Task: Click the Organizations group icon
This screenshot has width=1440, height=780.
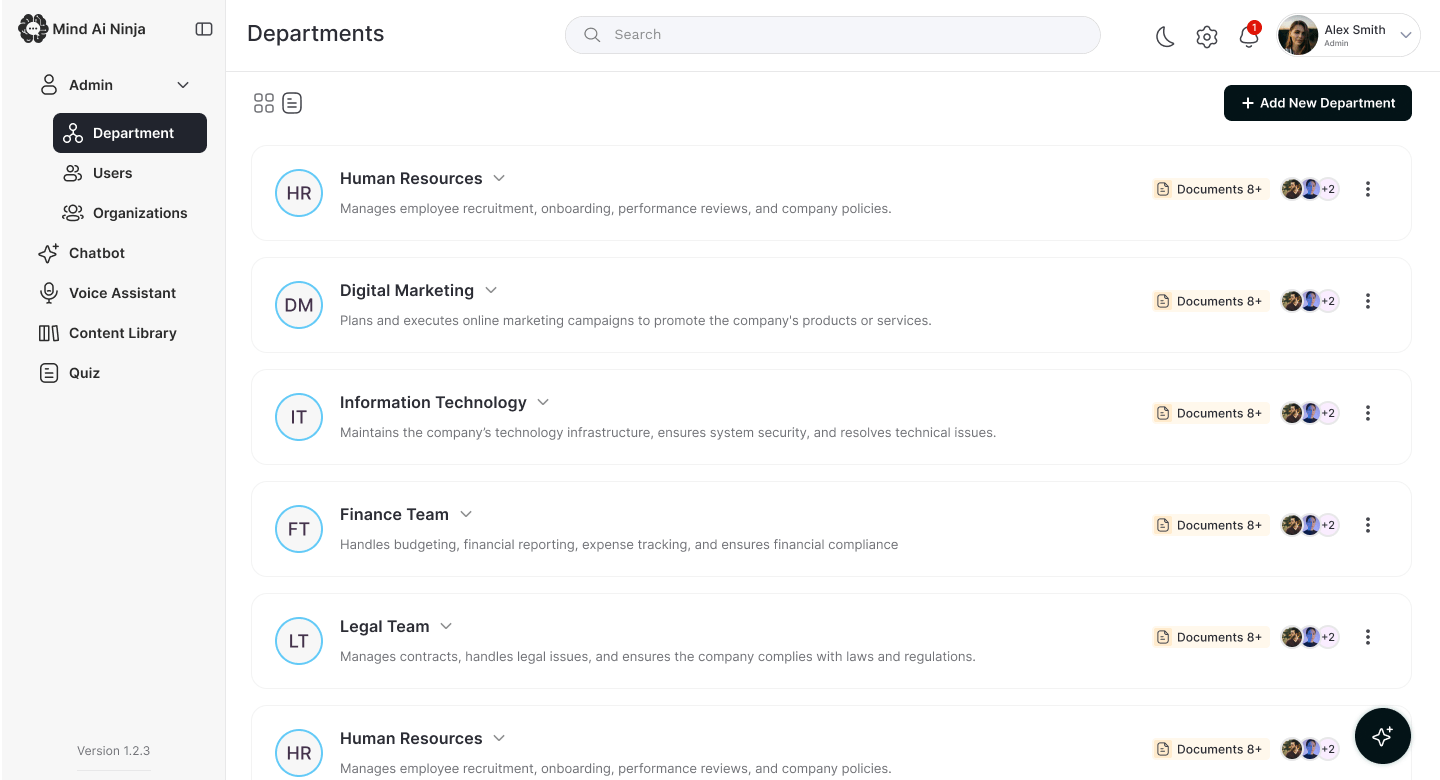Action: 72,213
